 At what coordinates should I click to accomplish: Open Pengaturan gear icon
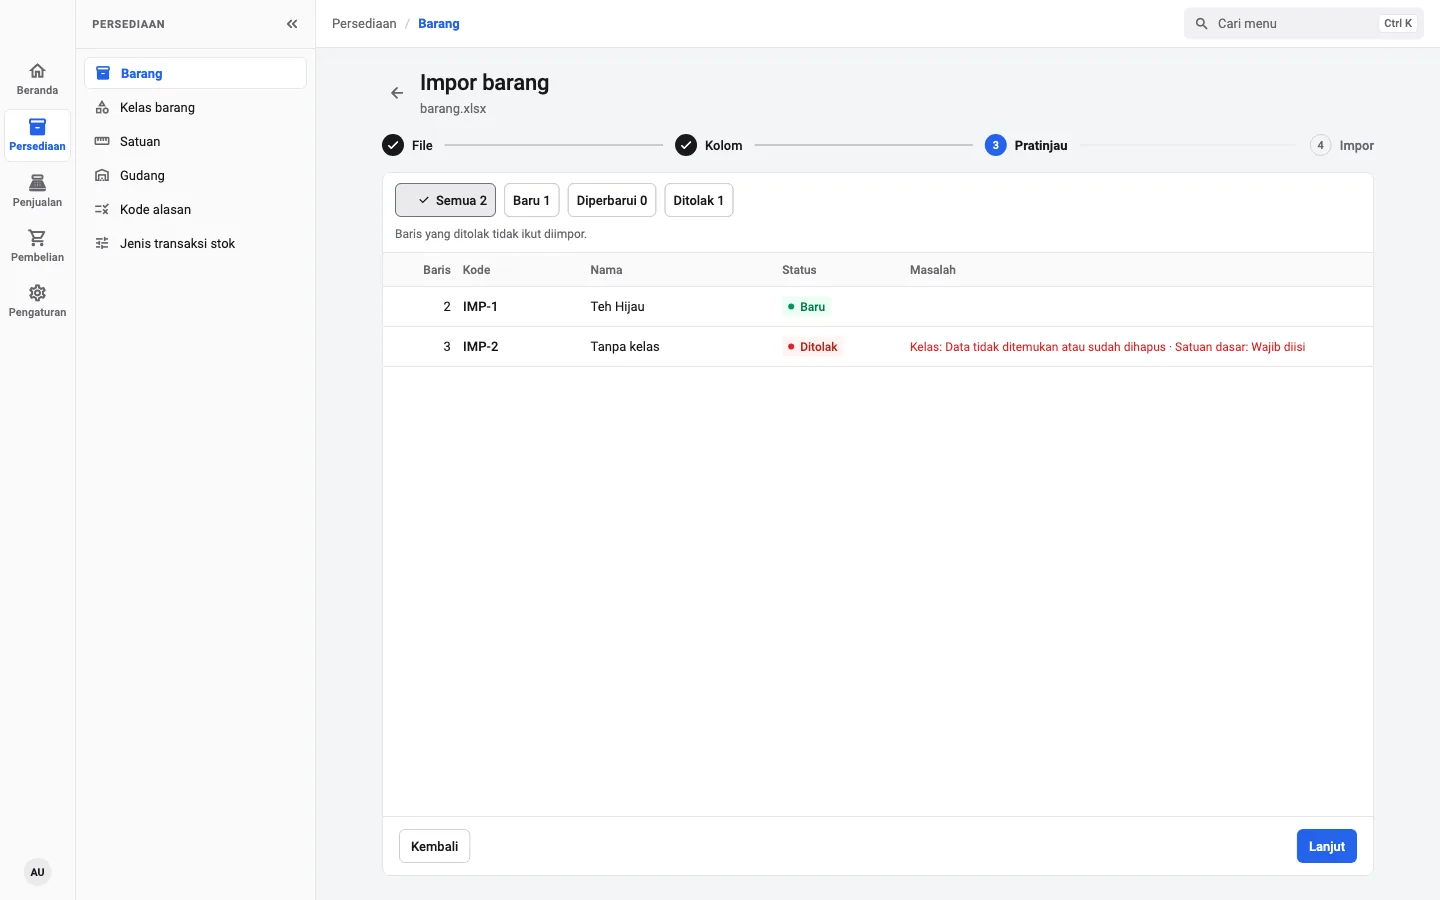[x=37, y=293]
